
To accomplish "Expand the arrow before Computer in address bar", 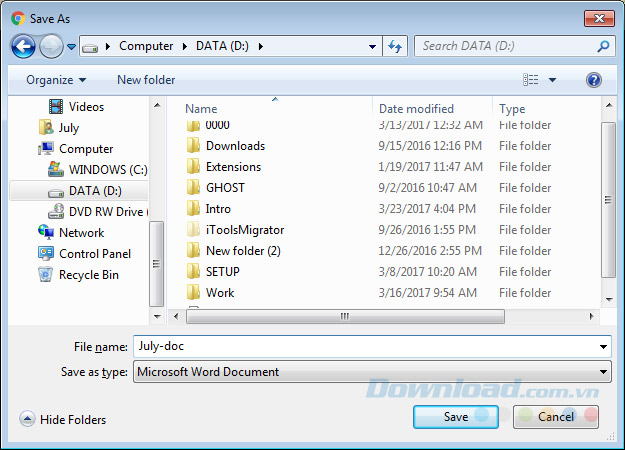I will [x=108, y=47].
